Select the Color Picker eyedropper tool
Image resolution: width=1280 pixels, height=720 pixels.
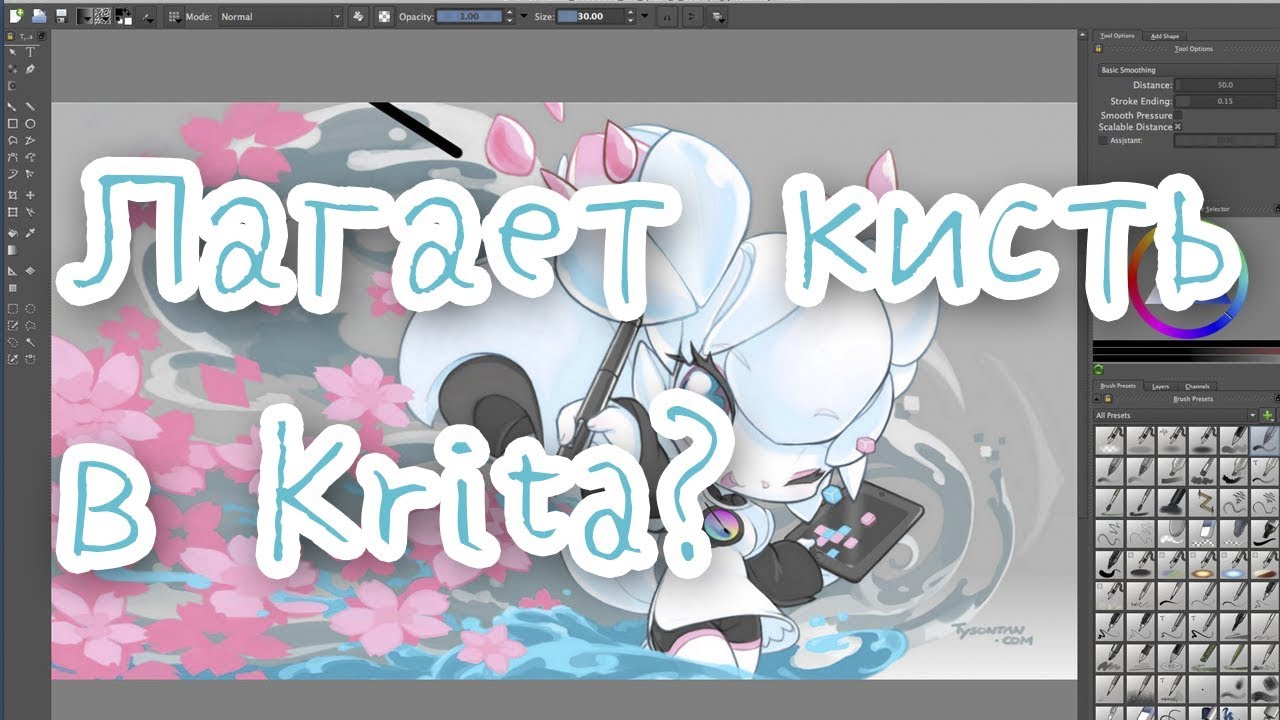point(31,233)
